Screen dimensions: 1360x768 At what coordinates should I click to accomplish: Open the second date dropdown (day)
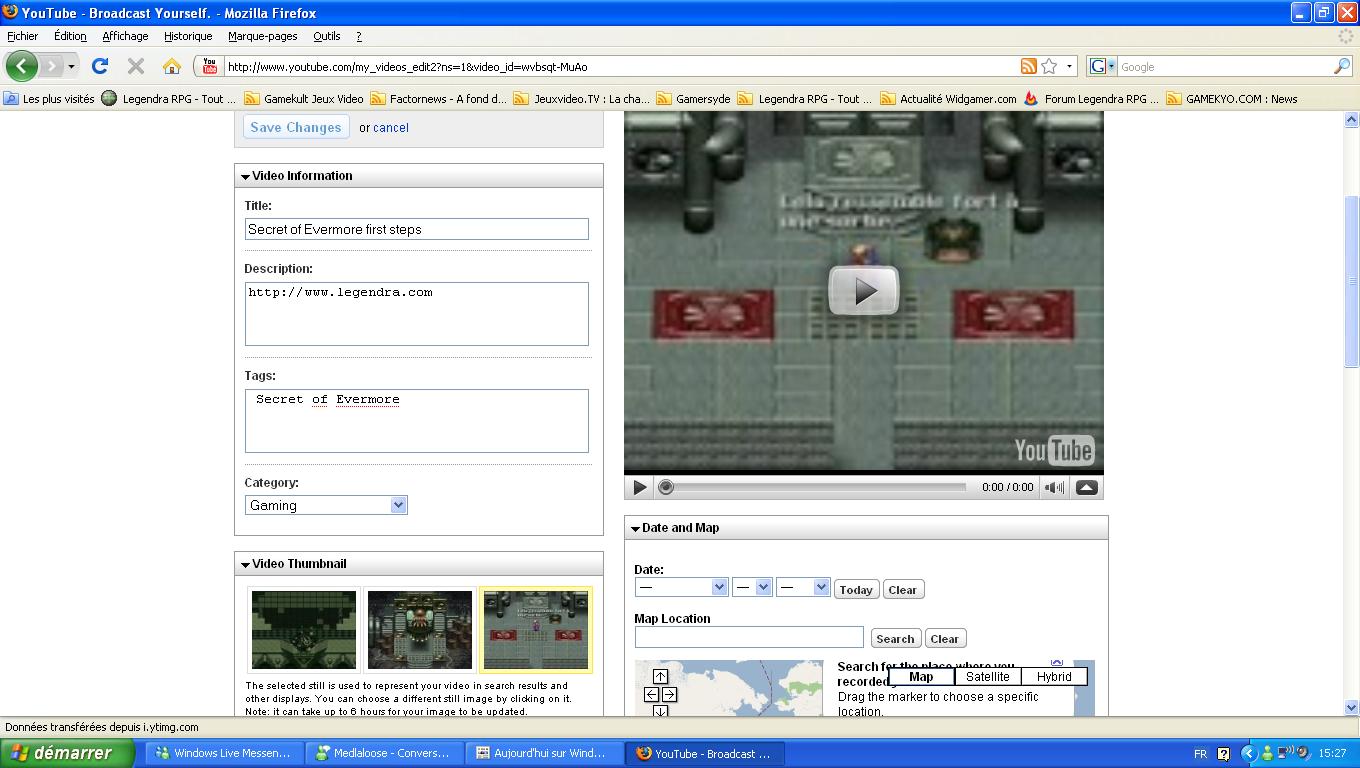(x=752, y=587)
